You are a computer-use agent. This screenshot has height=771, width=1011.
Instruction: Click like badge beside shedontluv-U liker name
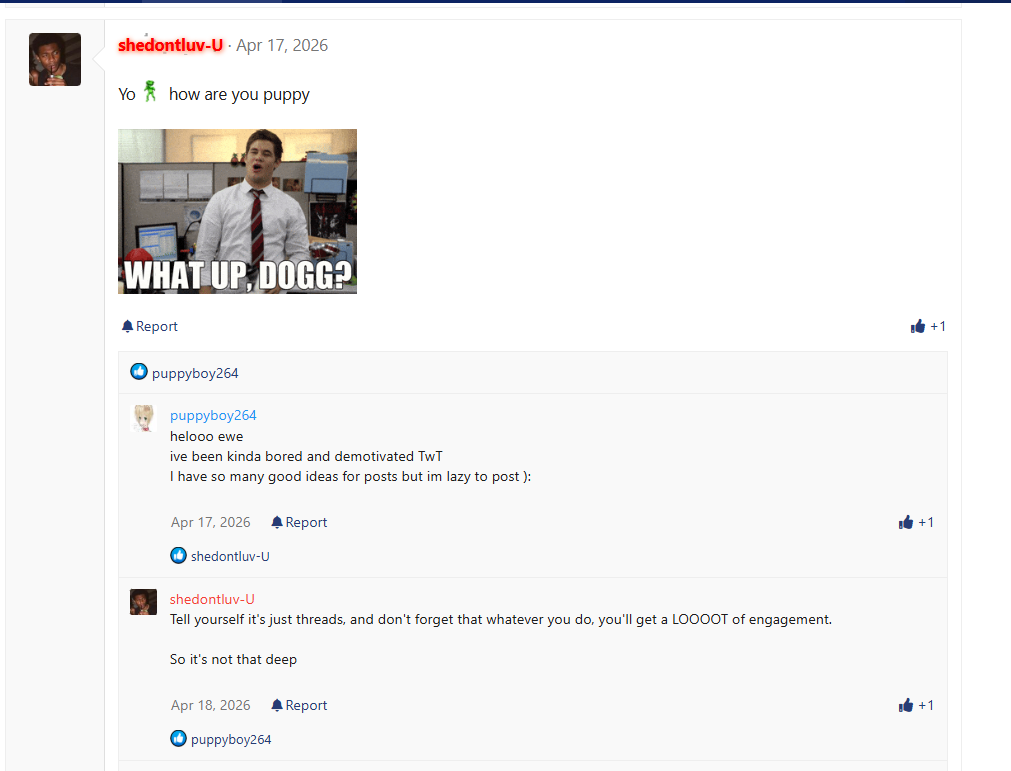pos(179,555)
